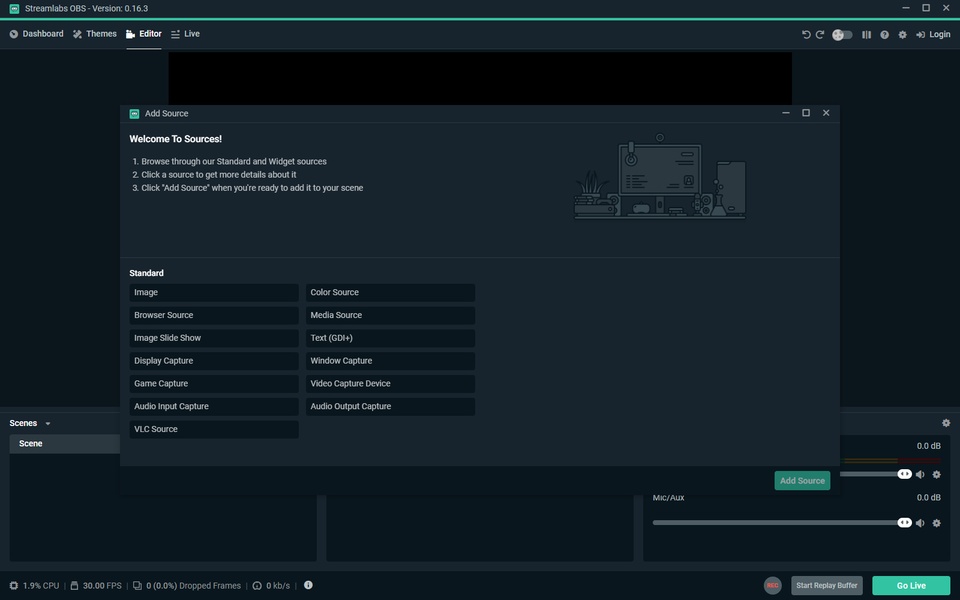Screen dimensions: 960x600
Task: Choose Video Capture Device source
Action: 390,384
